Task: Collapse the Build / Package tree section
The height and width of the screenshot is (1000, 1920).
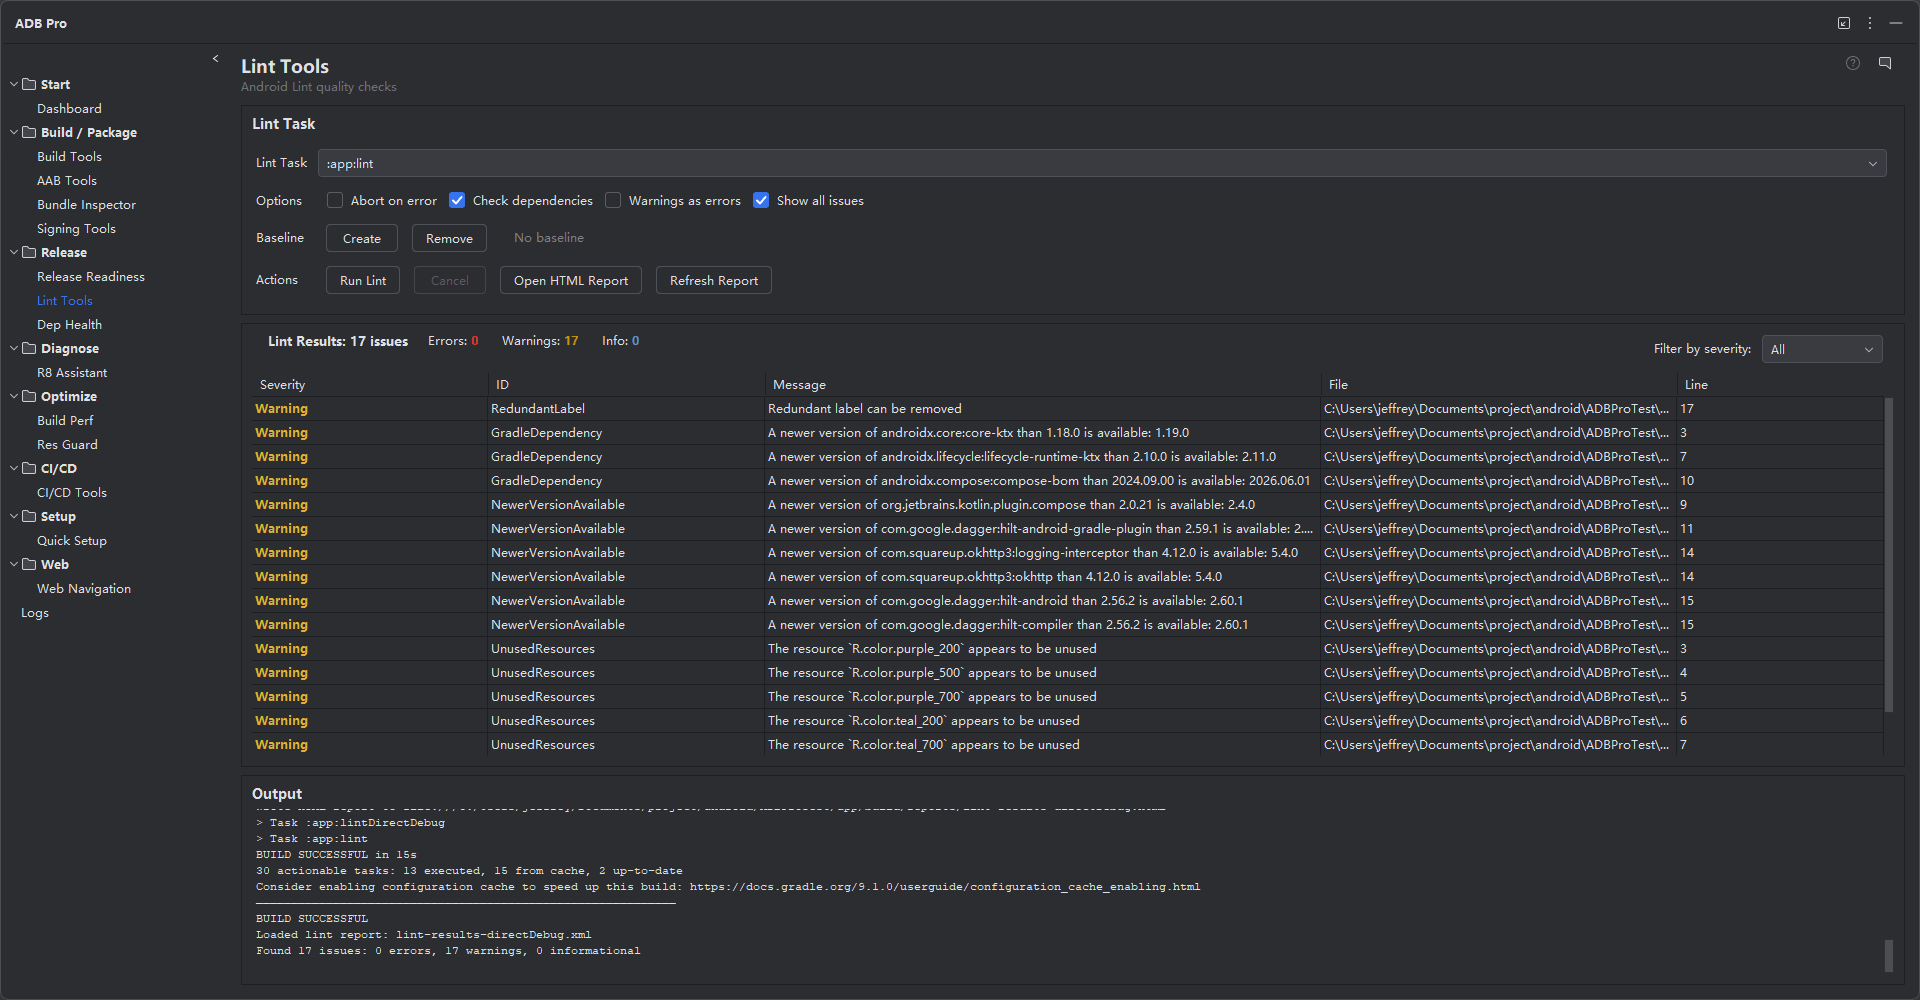Action: pos(14,132)
